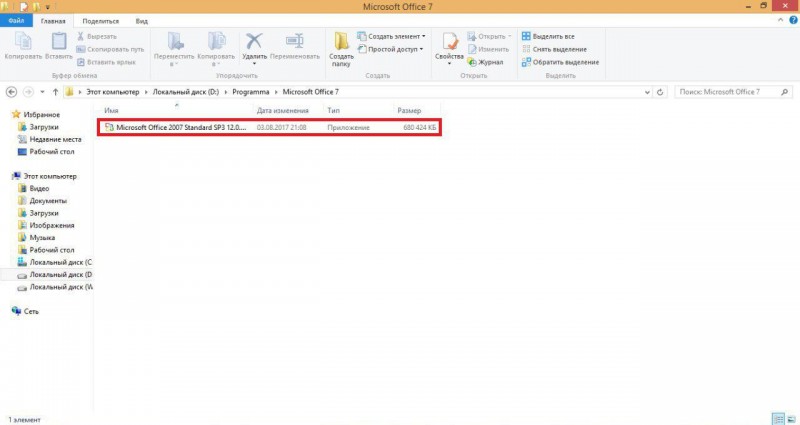Sort by the Тип column header
Image resolution: width=800 pixels, height=425 pixels.
334,110
